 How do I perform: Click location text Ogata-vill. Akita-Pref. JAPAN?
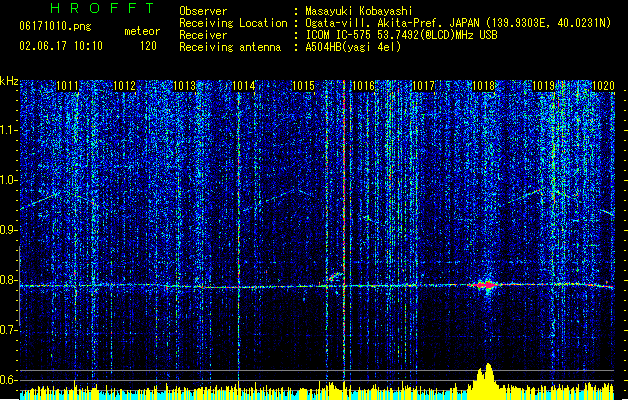391,23
